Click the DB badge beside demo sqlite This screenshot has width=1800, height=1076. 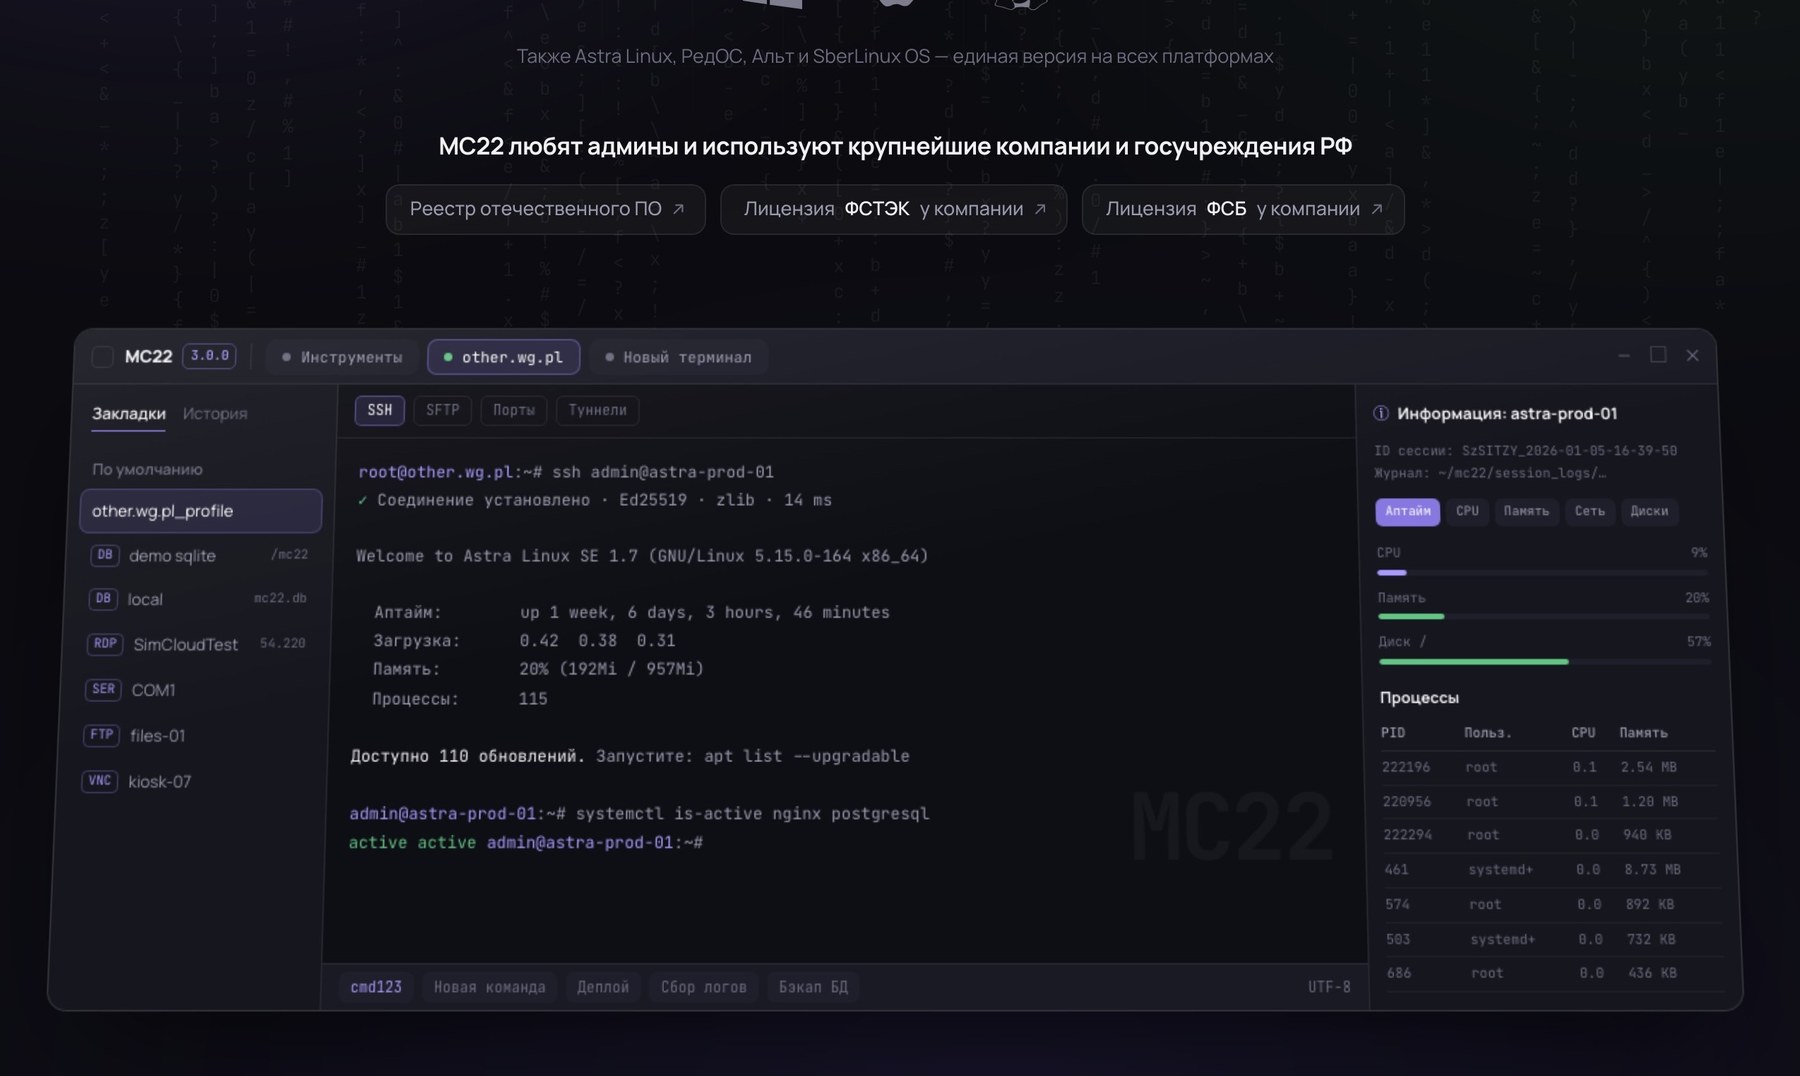coord(105,555)
